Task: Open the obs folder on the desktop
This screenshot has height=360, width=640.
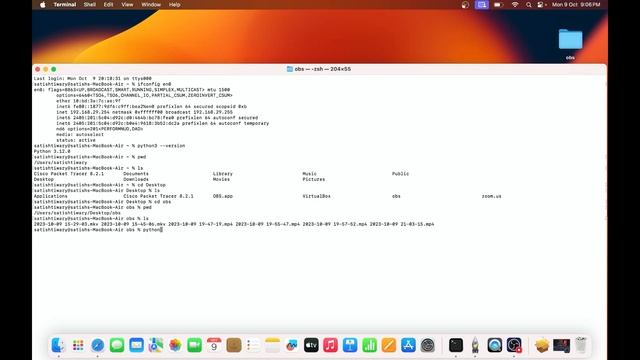Action: coord(570,40)
